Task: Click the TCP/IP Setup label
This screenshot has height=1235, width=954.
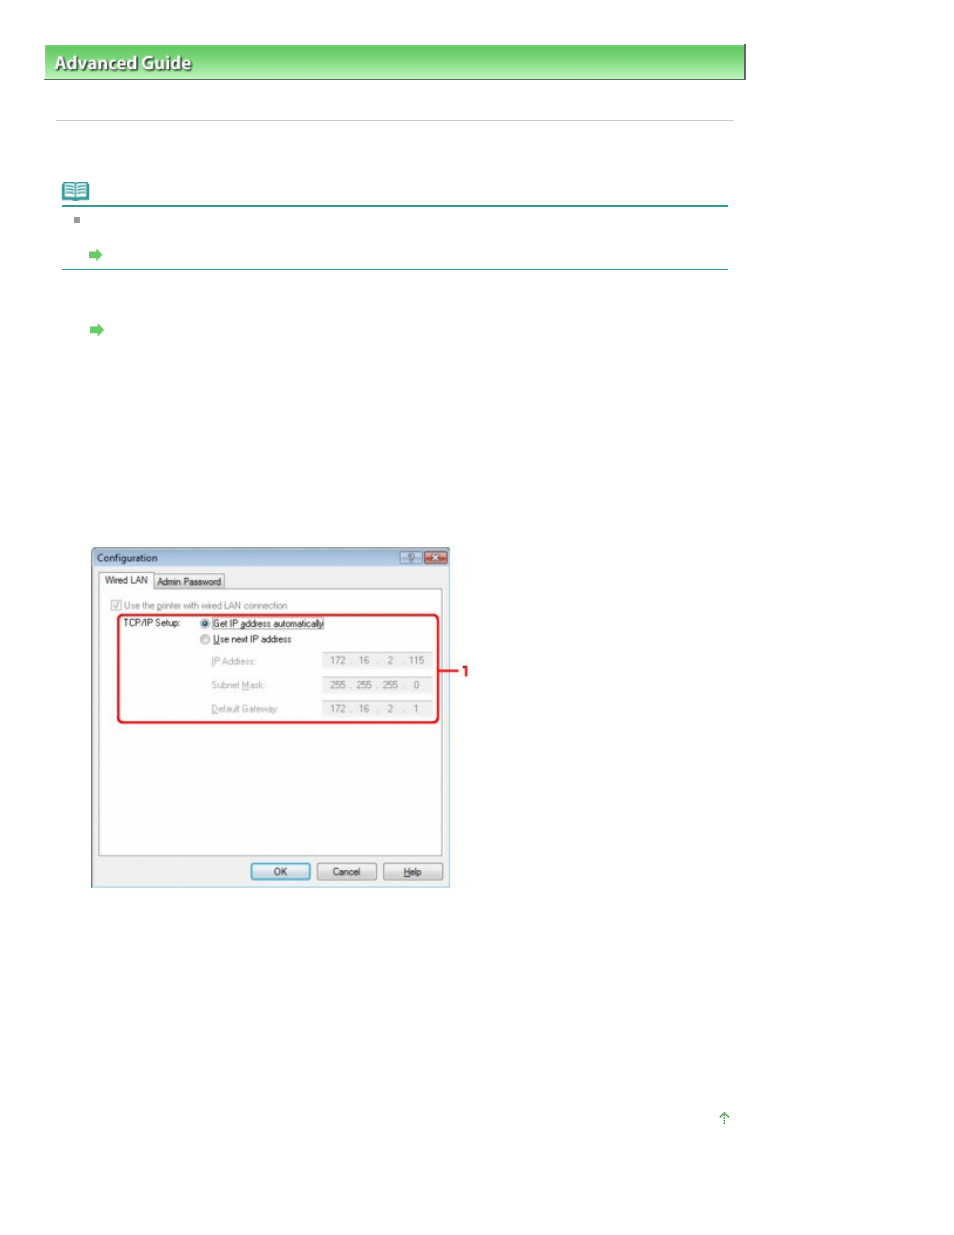Action: (x=151, y=623)
